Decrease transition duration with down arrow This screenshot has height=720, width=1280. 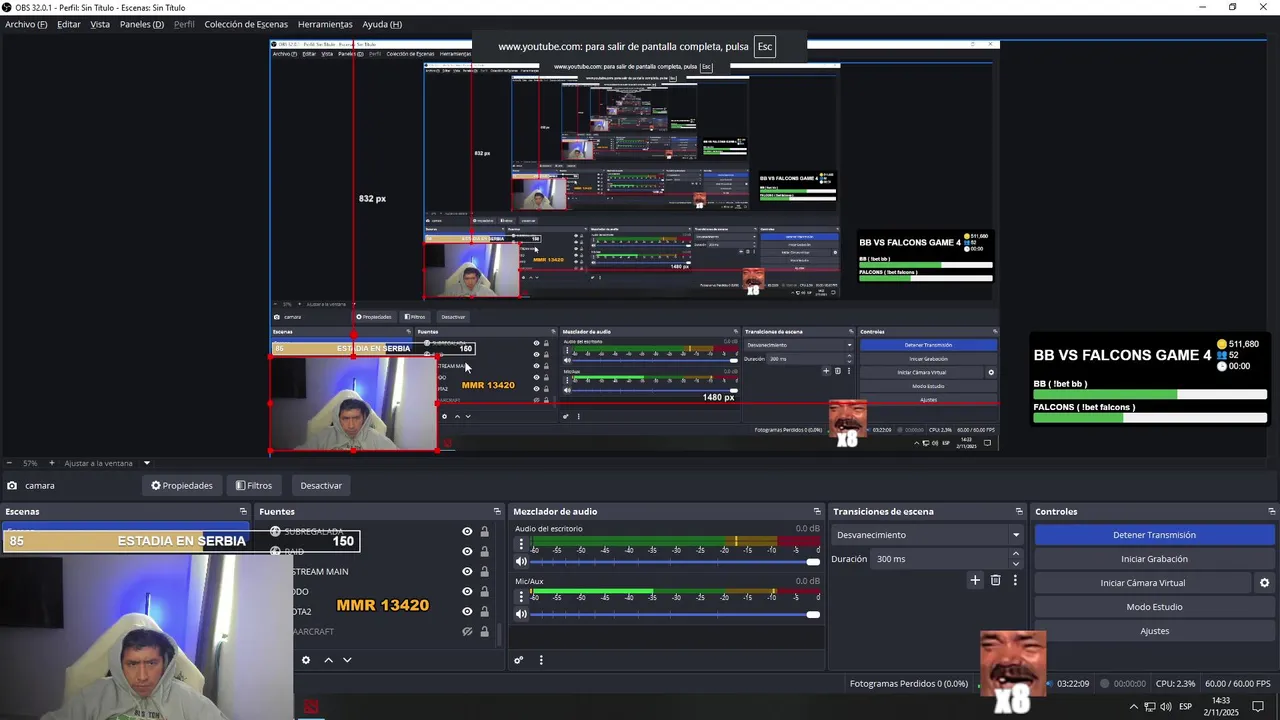pyautogui.click(x=1016, y=564)
